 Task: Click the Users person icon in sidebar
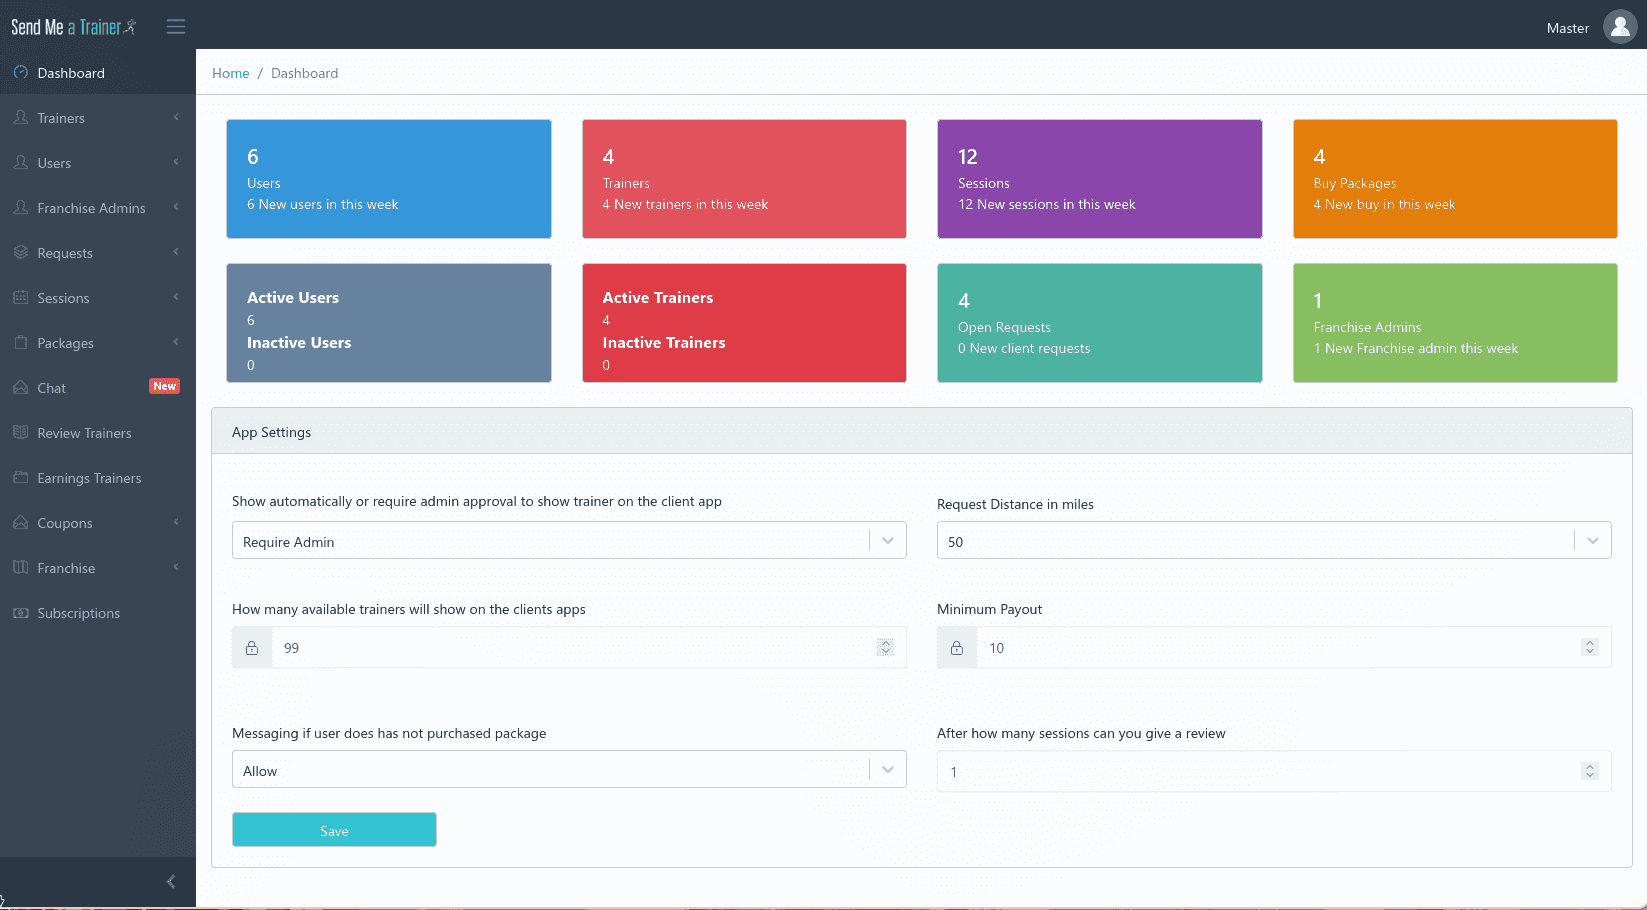click(x=21, y=162)
